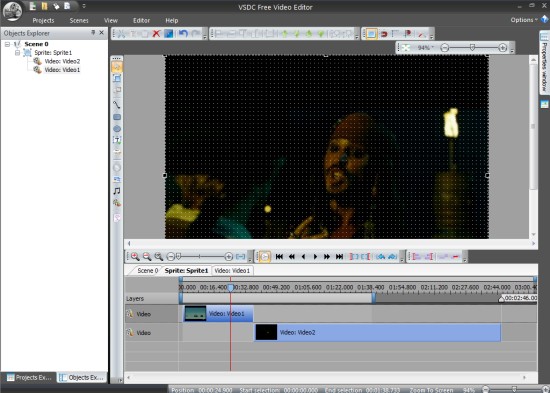Click the second Video layer header

click(152, 333)
